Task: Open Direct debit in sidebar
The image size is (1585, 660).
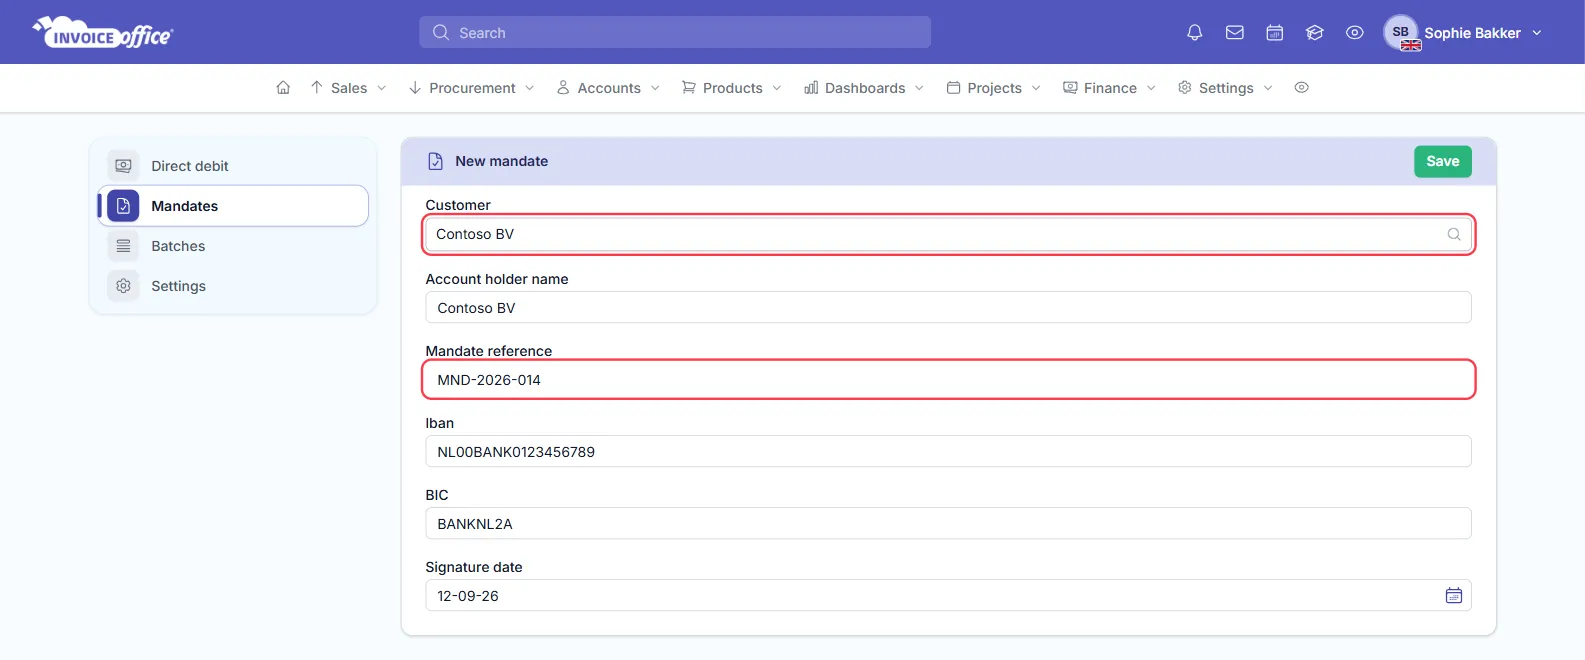Action: click(233, 166)
